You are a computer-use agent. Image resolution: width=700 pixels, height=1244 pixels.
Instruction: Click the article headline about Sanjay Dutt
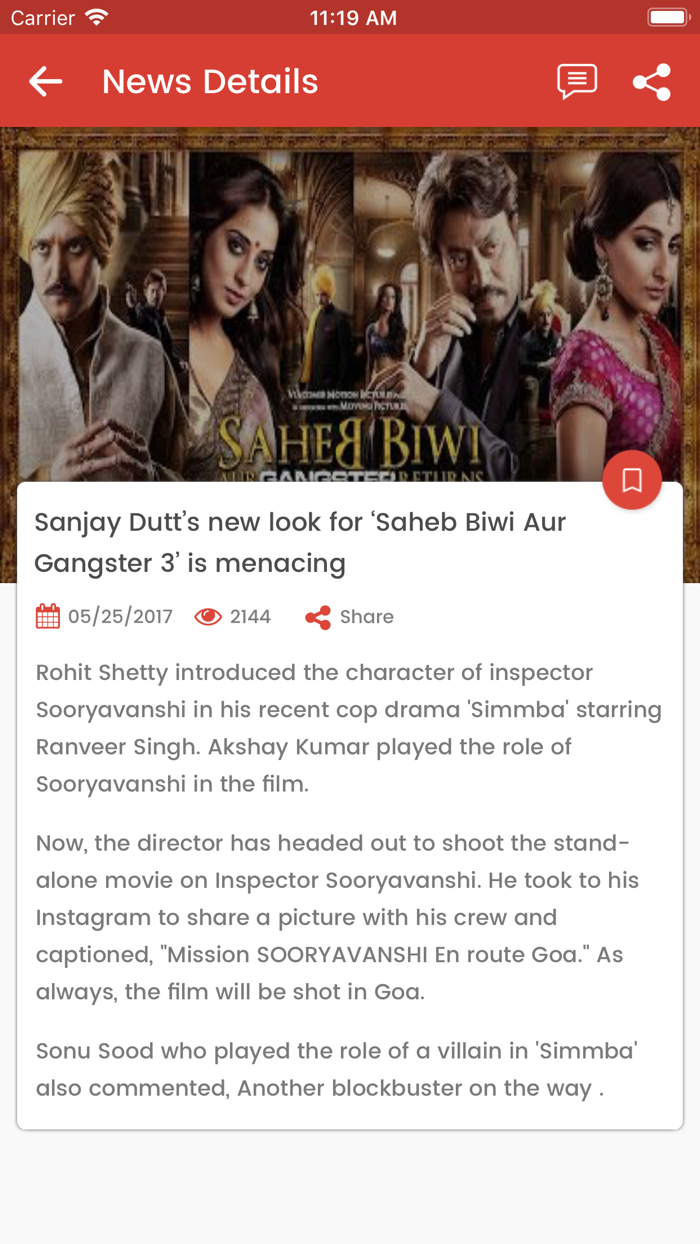(300, 542)
